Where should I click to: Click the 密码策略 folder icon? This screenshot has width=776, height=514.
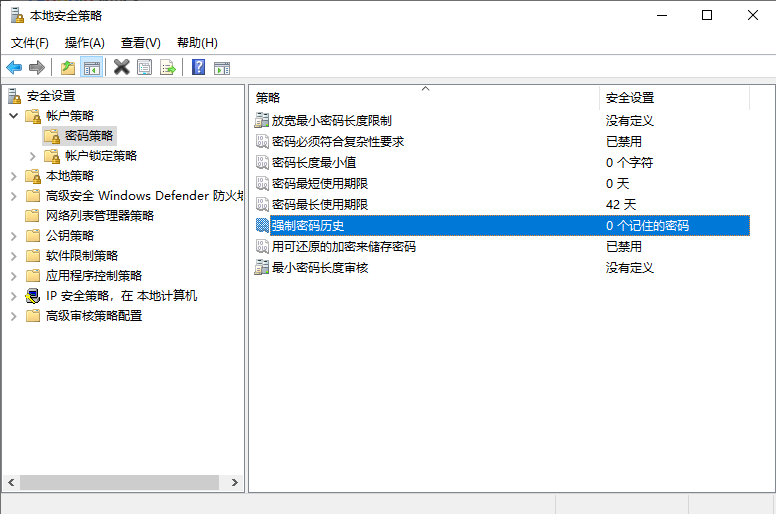point(52,136)
